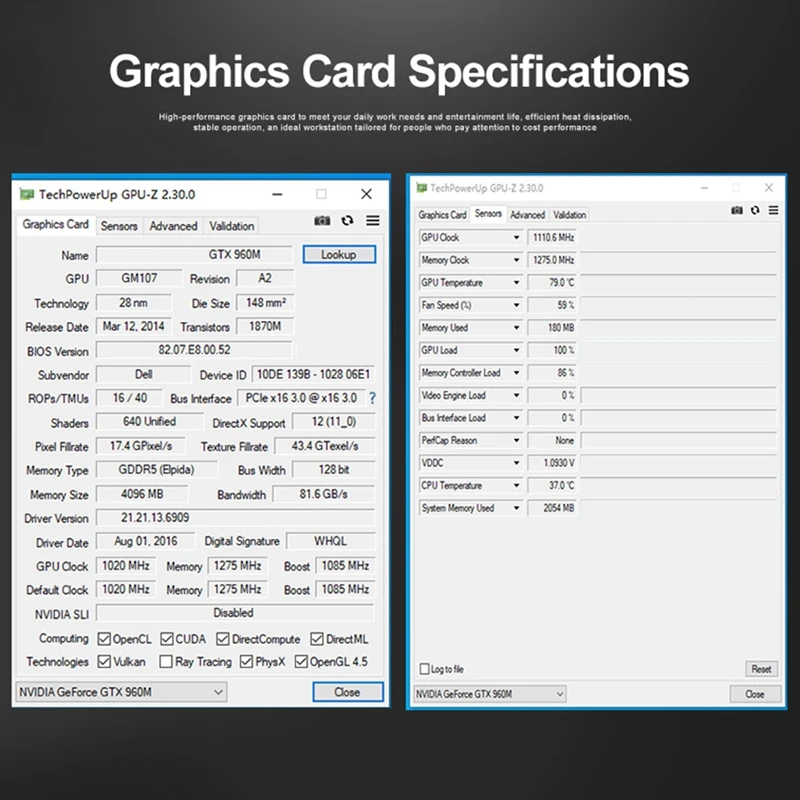
Task: Click the VDDC value 1.0930 V
Action: point(552,463)
